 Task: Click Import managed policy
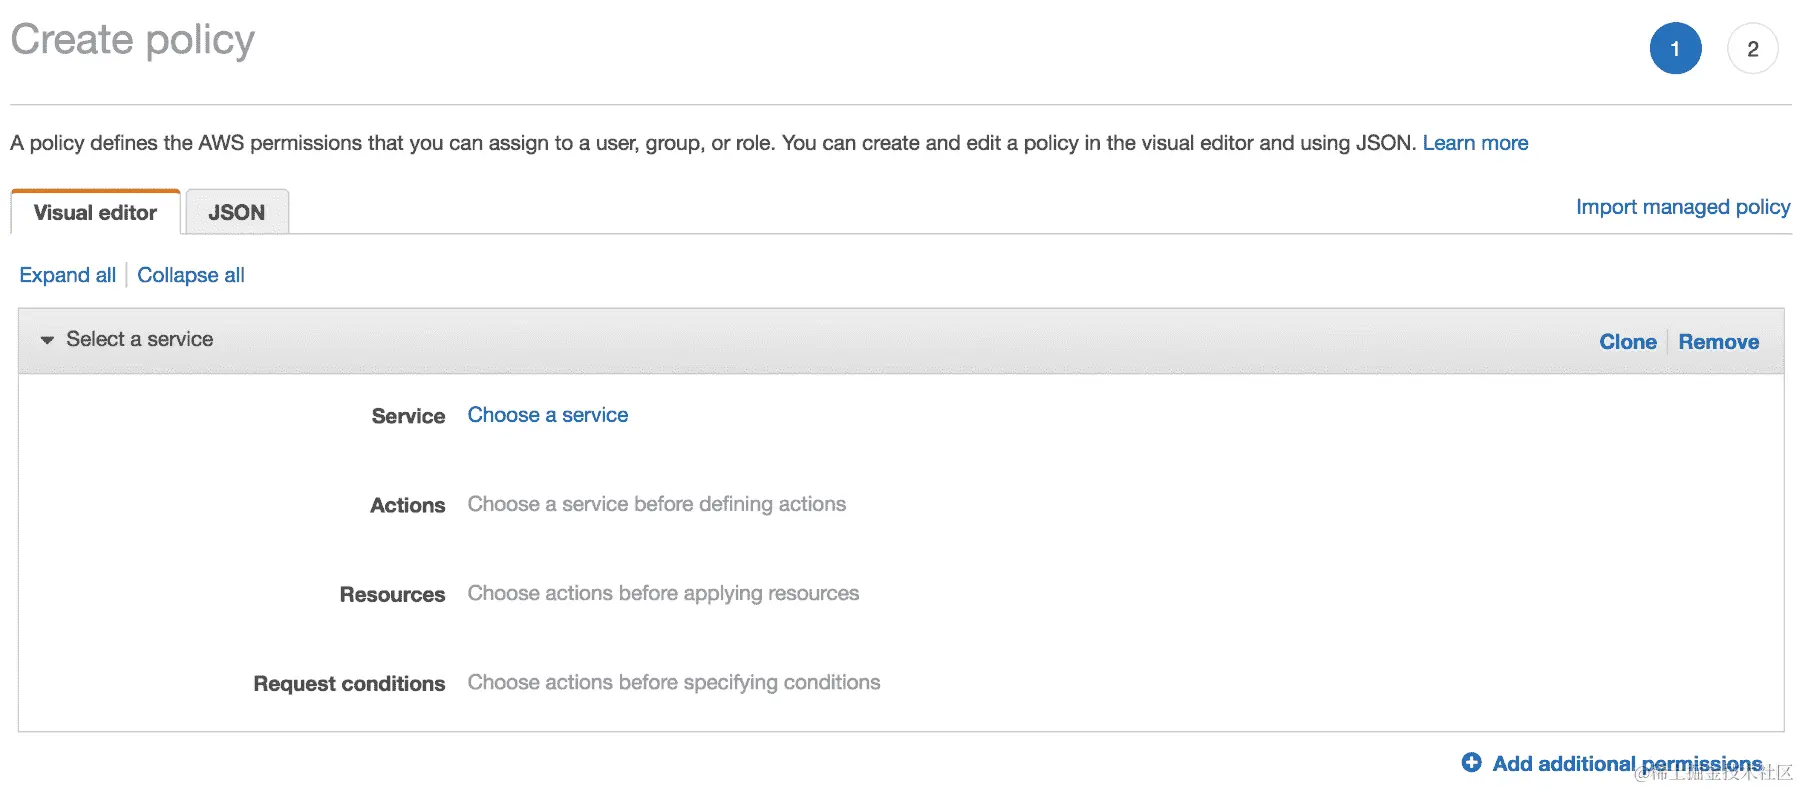click(x=1683, y=207)
